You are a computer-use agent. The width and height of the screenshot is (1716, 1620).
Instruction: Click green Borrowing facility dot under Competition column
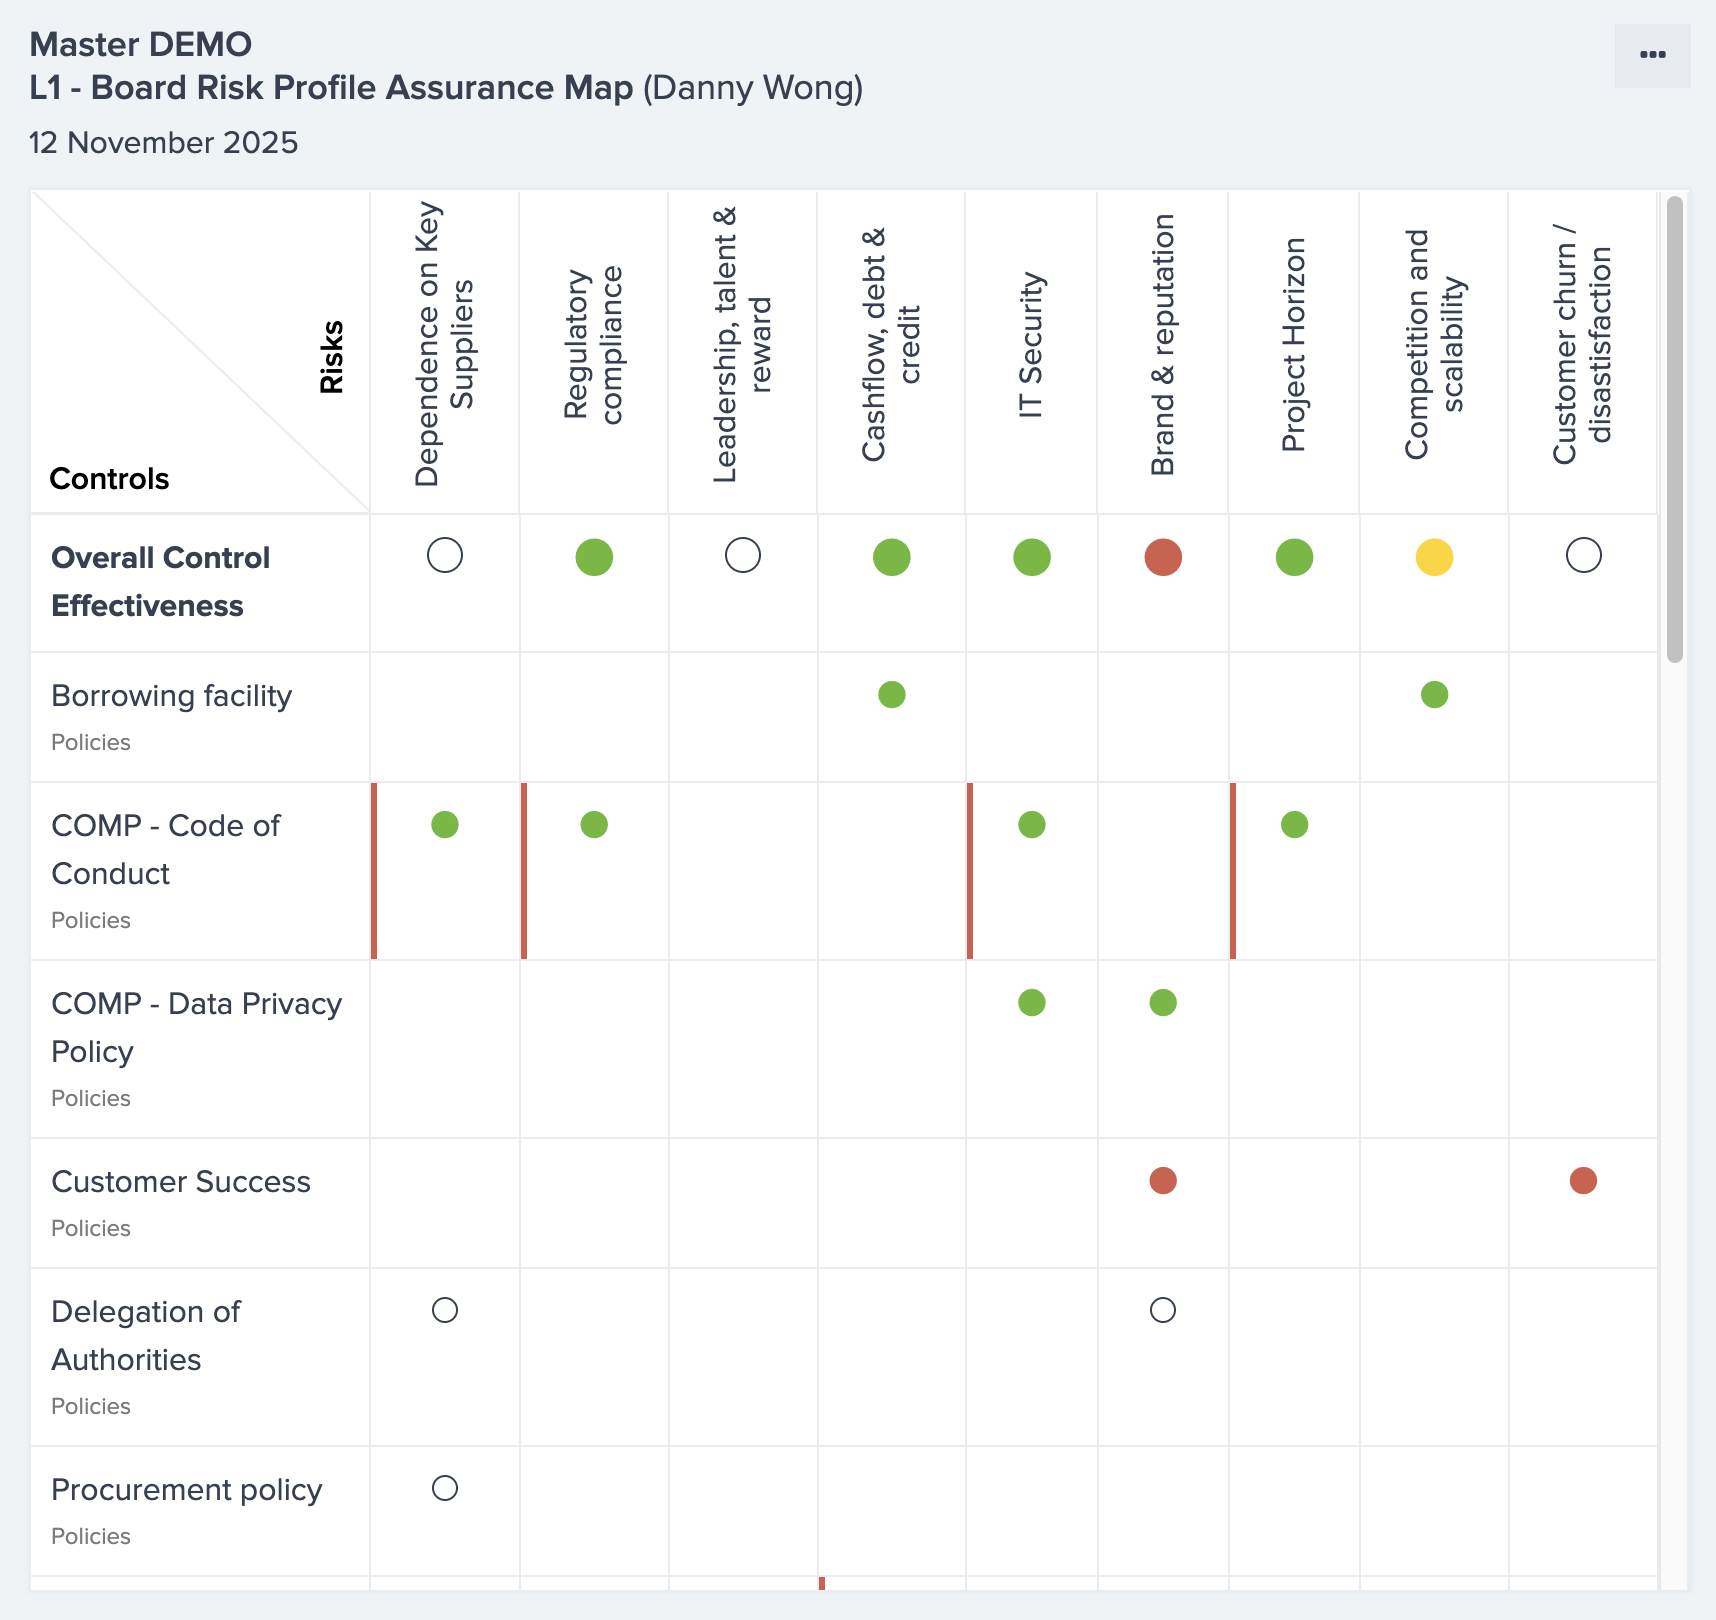pyautogui.click(x=1434, y=694)
